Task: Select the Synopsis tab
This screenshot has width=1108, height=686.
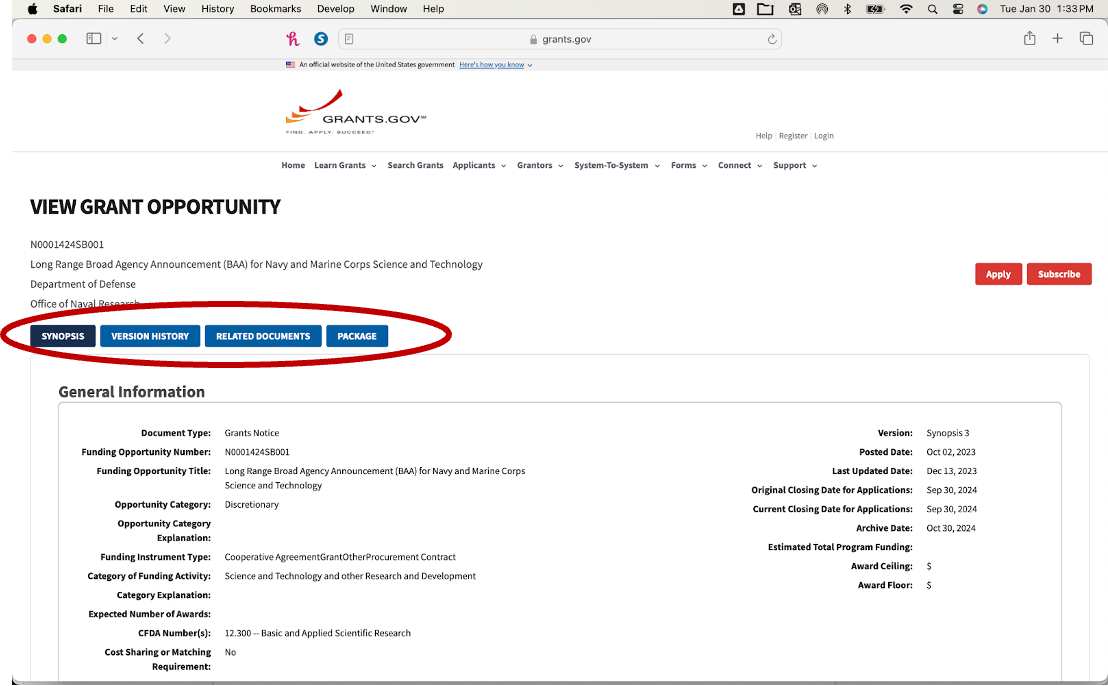Action: point(63,336)
